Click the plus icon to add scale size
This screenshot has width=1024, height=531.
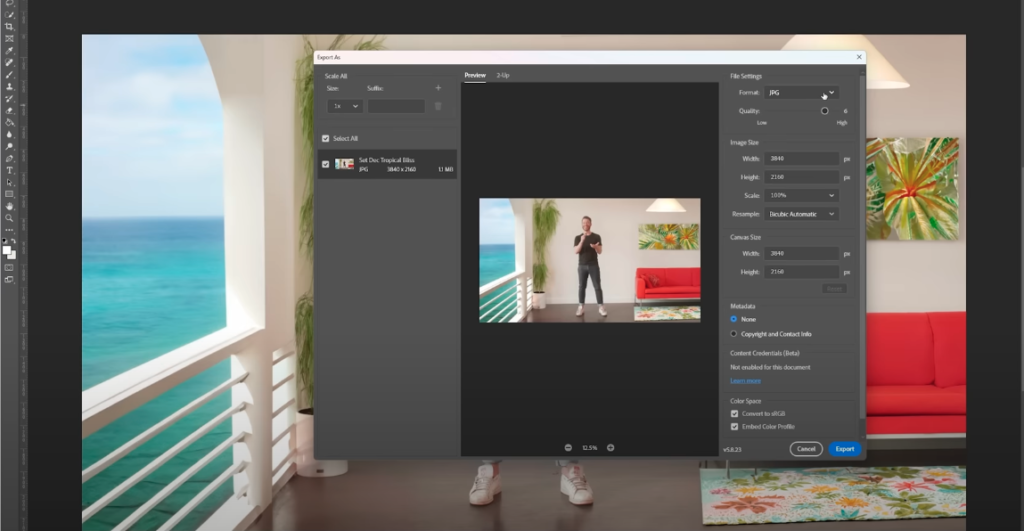(x=437, y=88)
